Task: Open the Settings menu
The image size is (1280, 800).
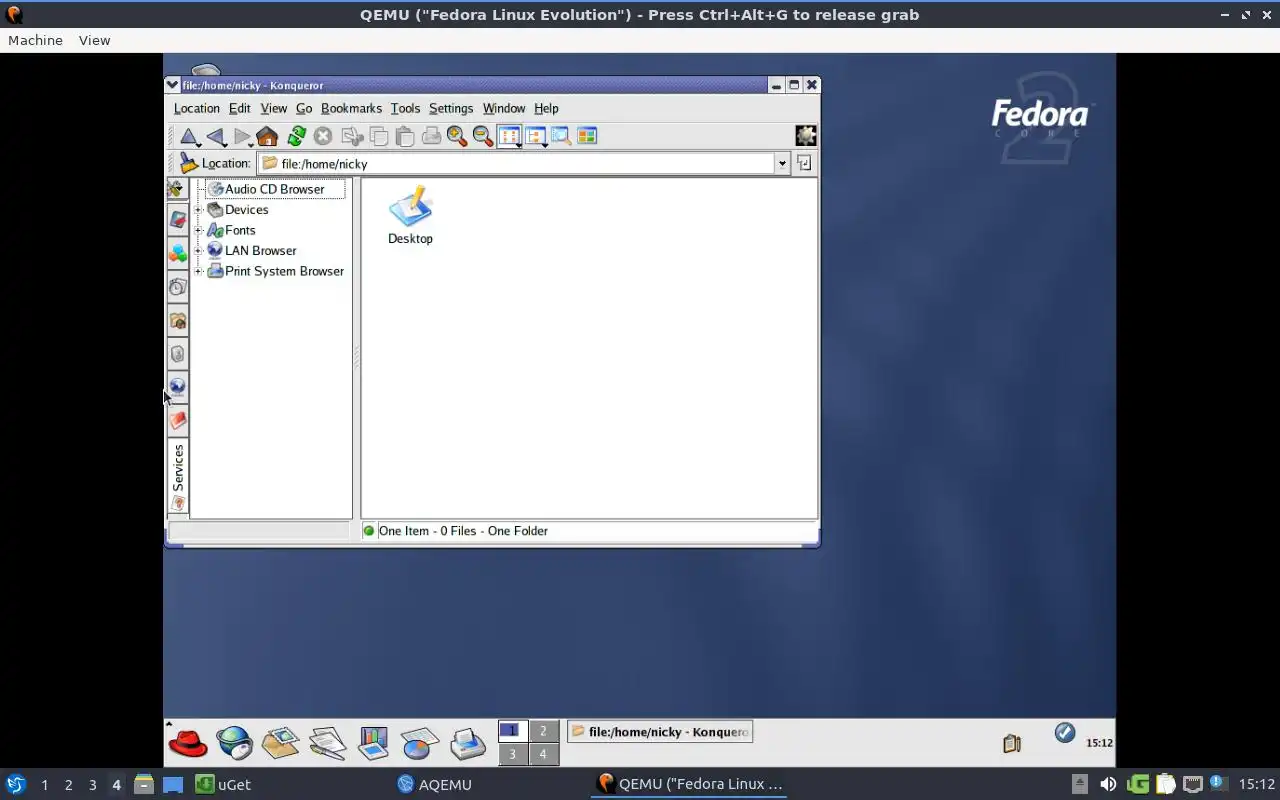Action: (451, 108)
